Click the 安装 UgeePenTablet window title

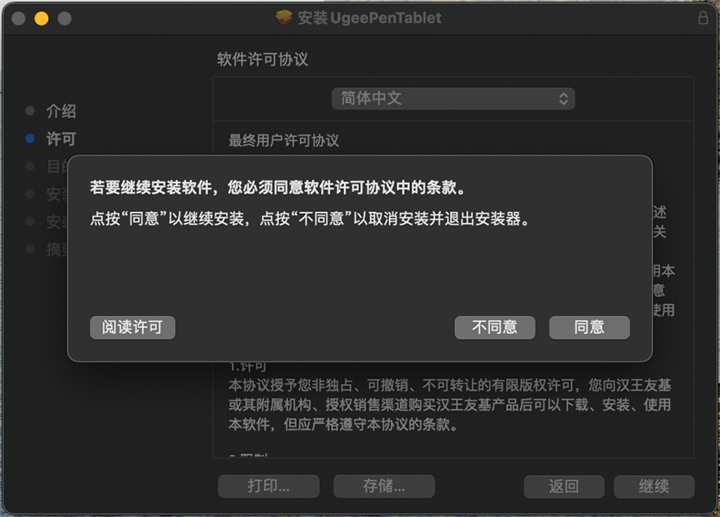pos(369,18)
